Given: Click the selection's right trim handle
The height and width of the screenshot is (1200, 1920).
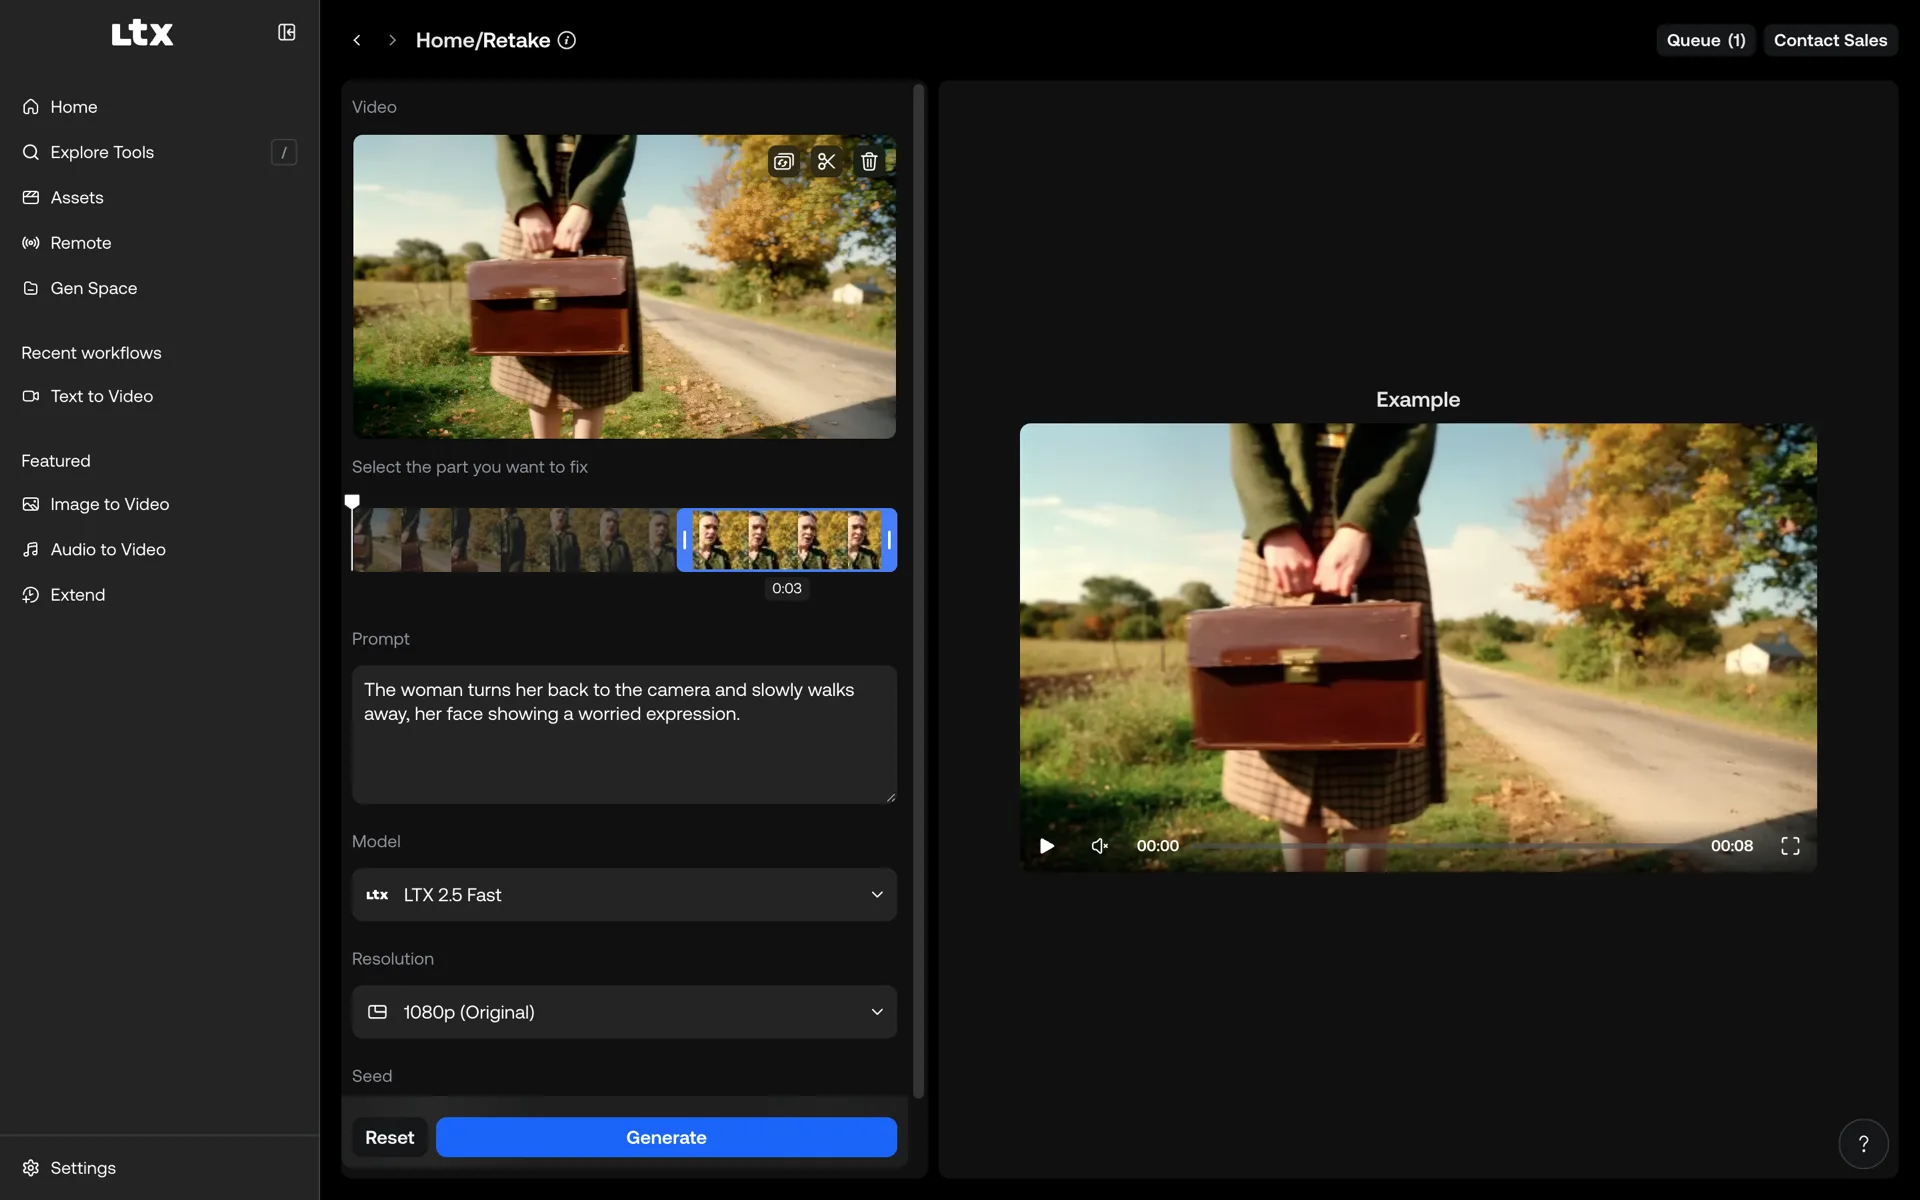Looking at the screenshot, I should pos(889,540).
